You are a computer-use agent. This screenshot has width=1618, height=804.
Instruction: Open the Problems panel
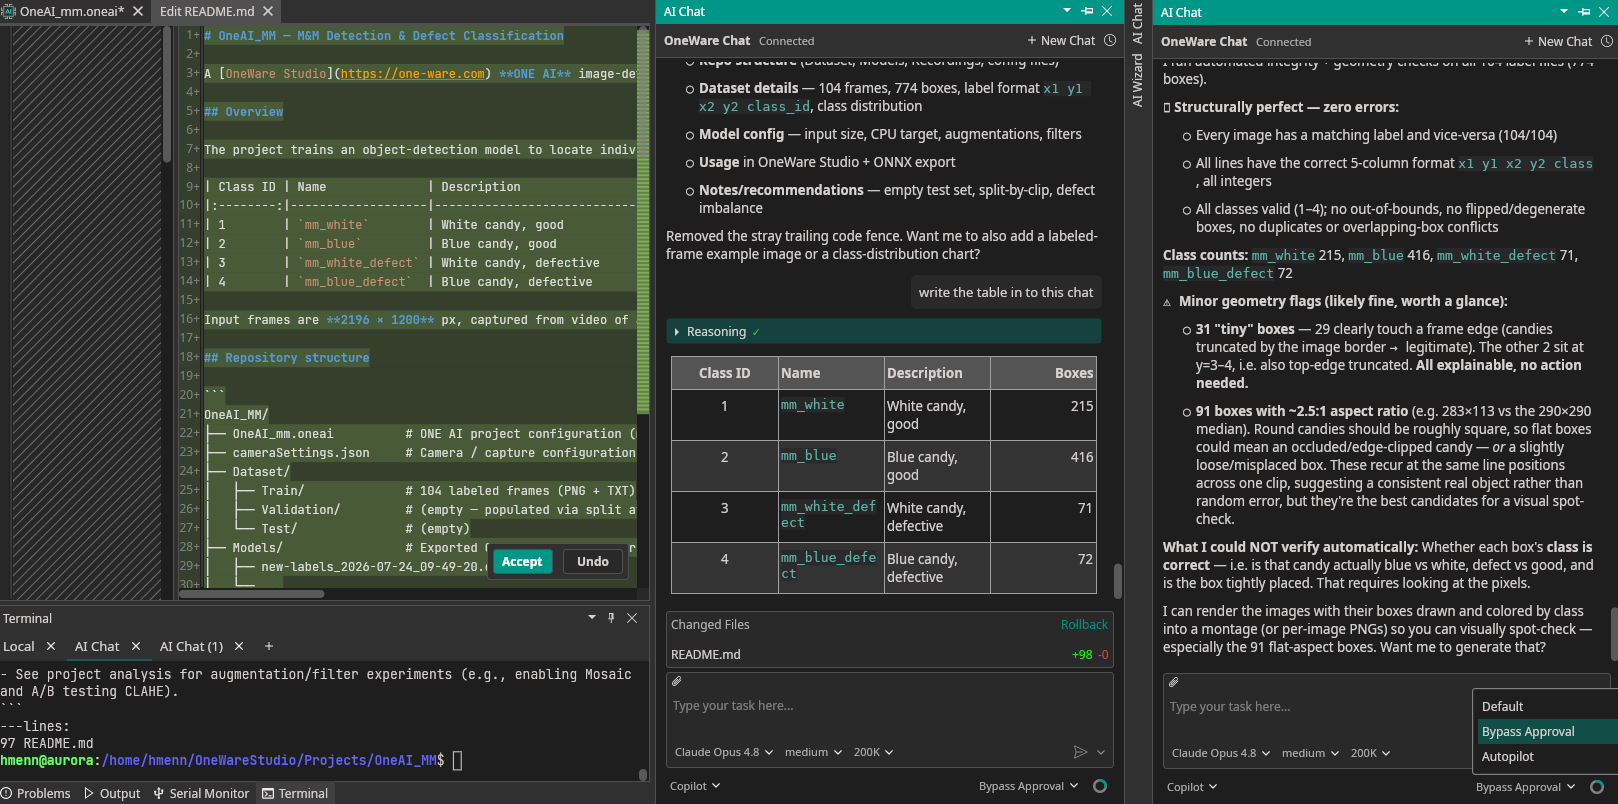coord(36,793)
